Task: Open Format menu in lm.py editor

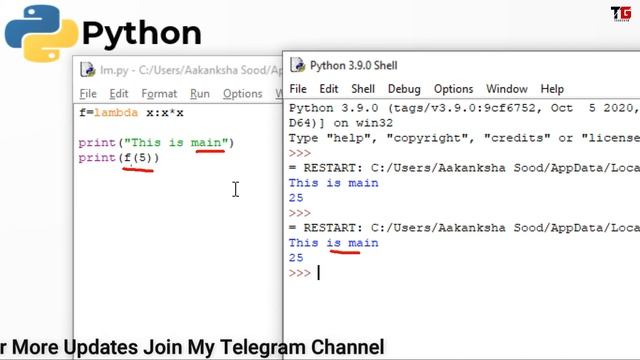Action: (x=159, y=93)
